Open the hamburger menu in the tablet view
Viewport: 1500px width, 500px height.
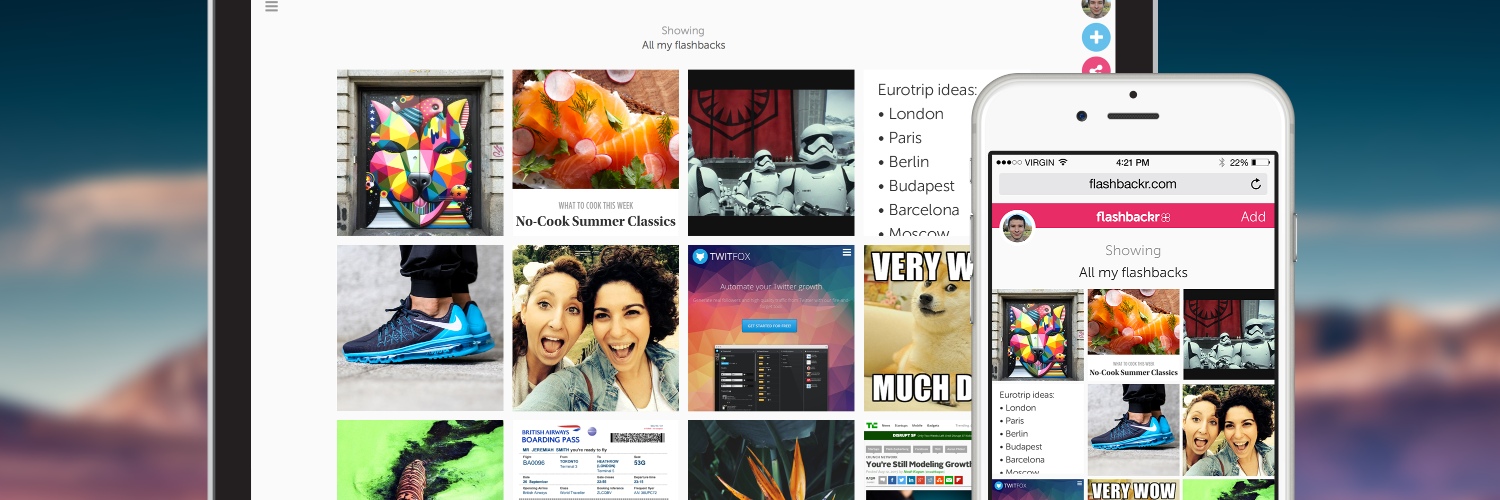click(271, 6)
